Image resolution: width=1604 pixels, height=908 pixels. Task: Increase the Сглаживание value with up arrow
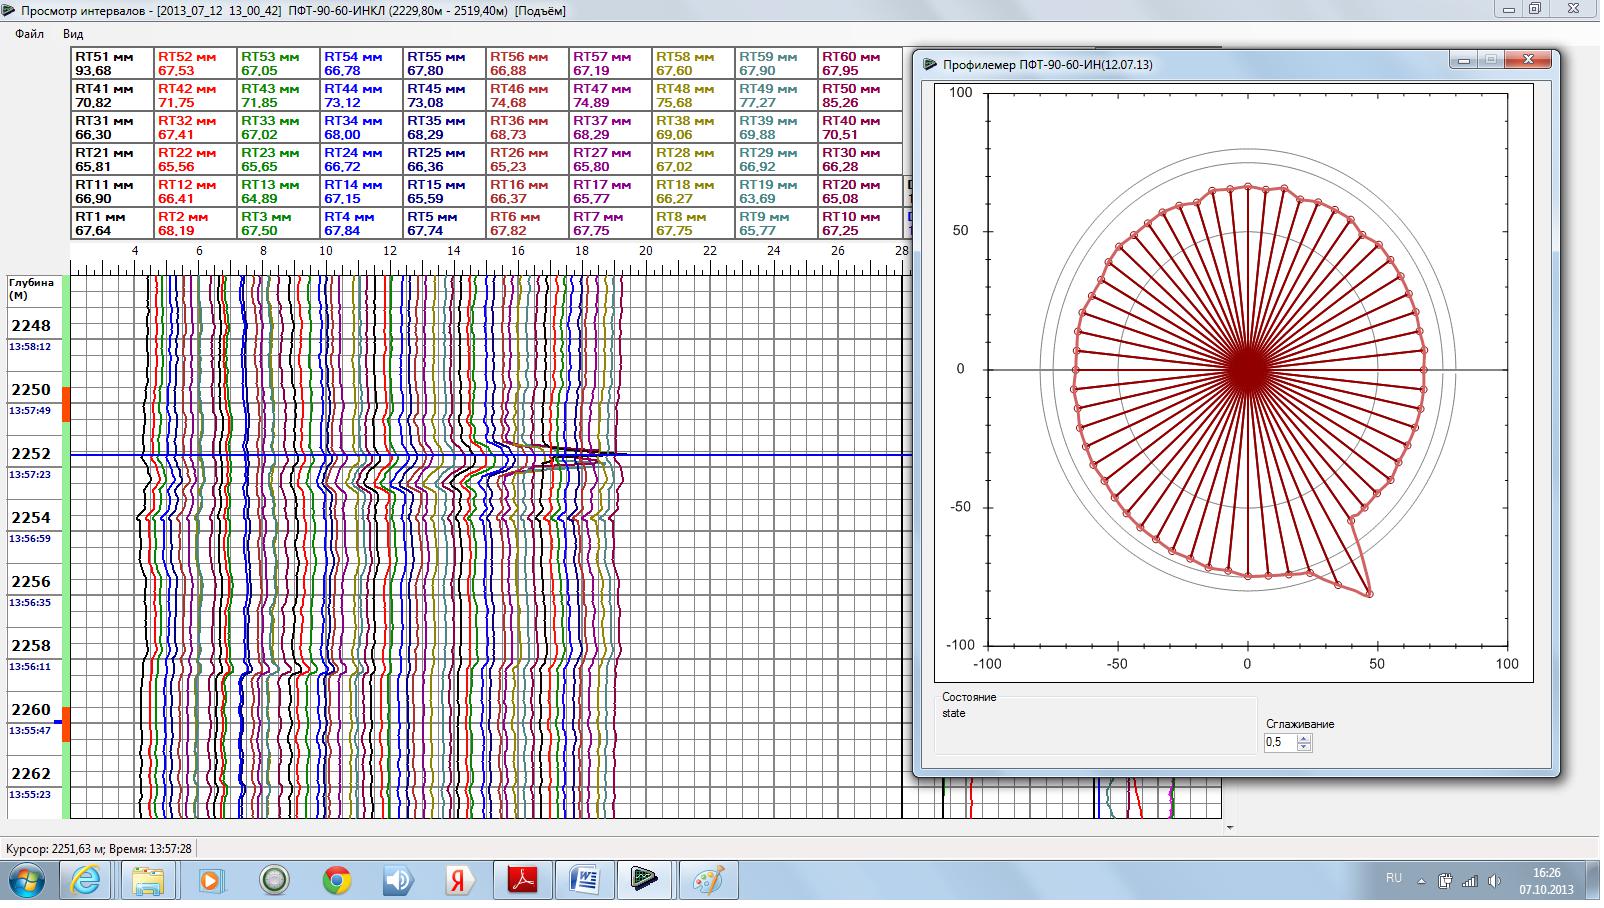[x=1303, y=738]
